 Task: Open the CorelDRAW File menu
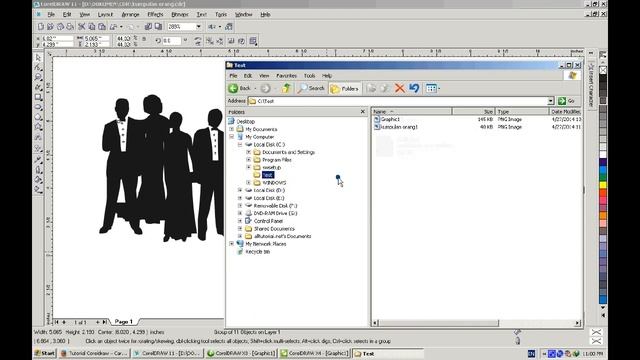51,14
